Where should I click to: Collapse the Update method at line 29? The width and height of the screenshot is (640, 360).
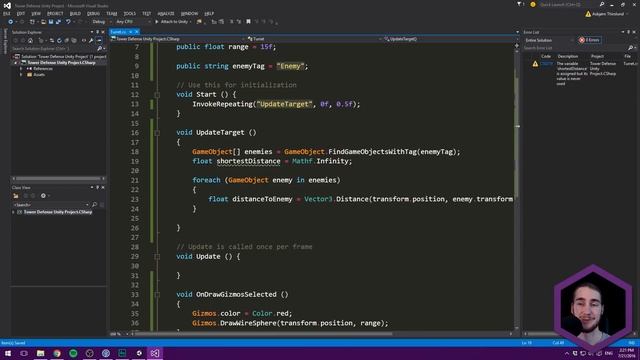(157, 257)
